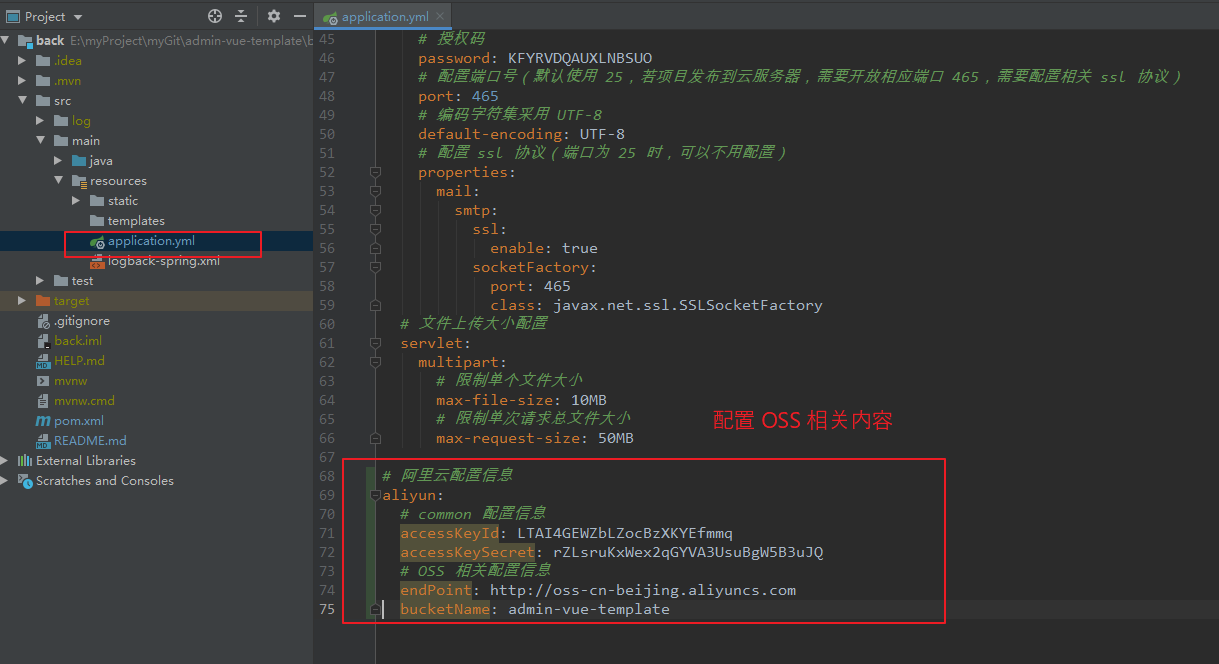Fold the servlet: block at line 61

(x=375, y=343)
